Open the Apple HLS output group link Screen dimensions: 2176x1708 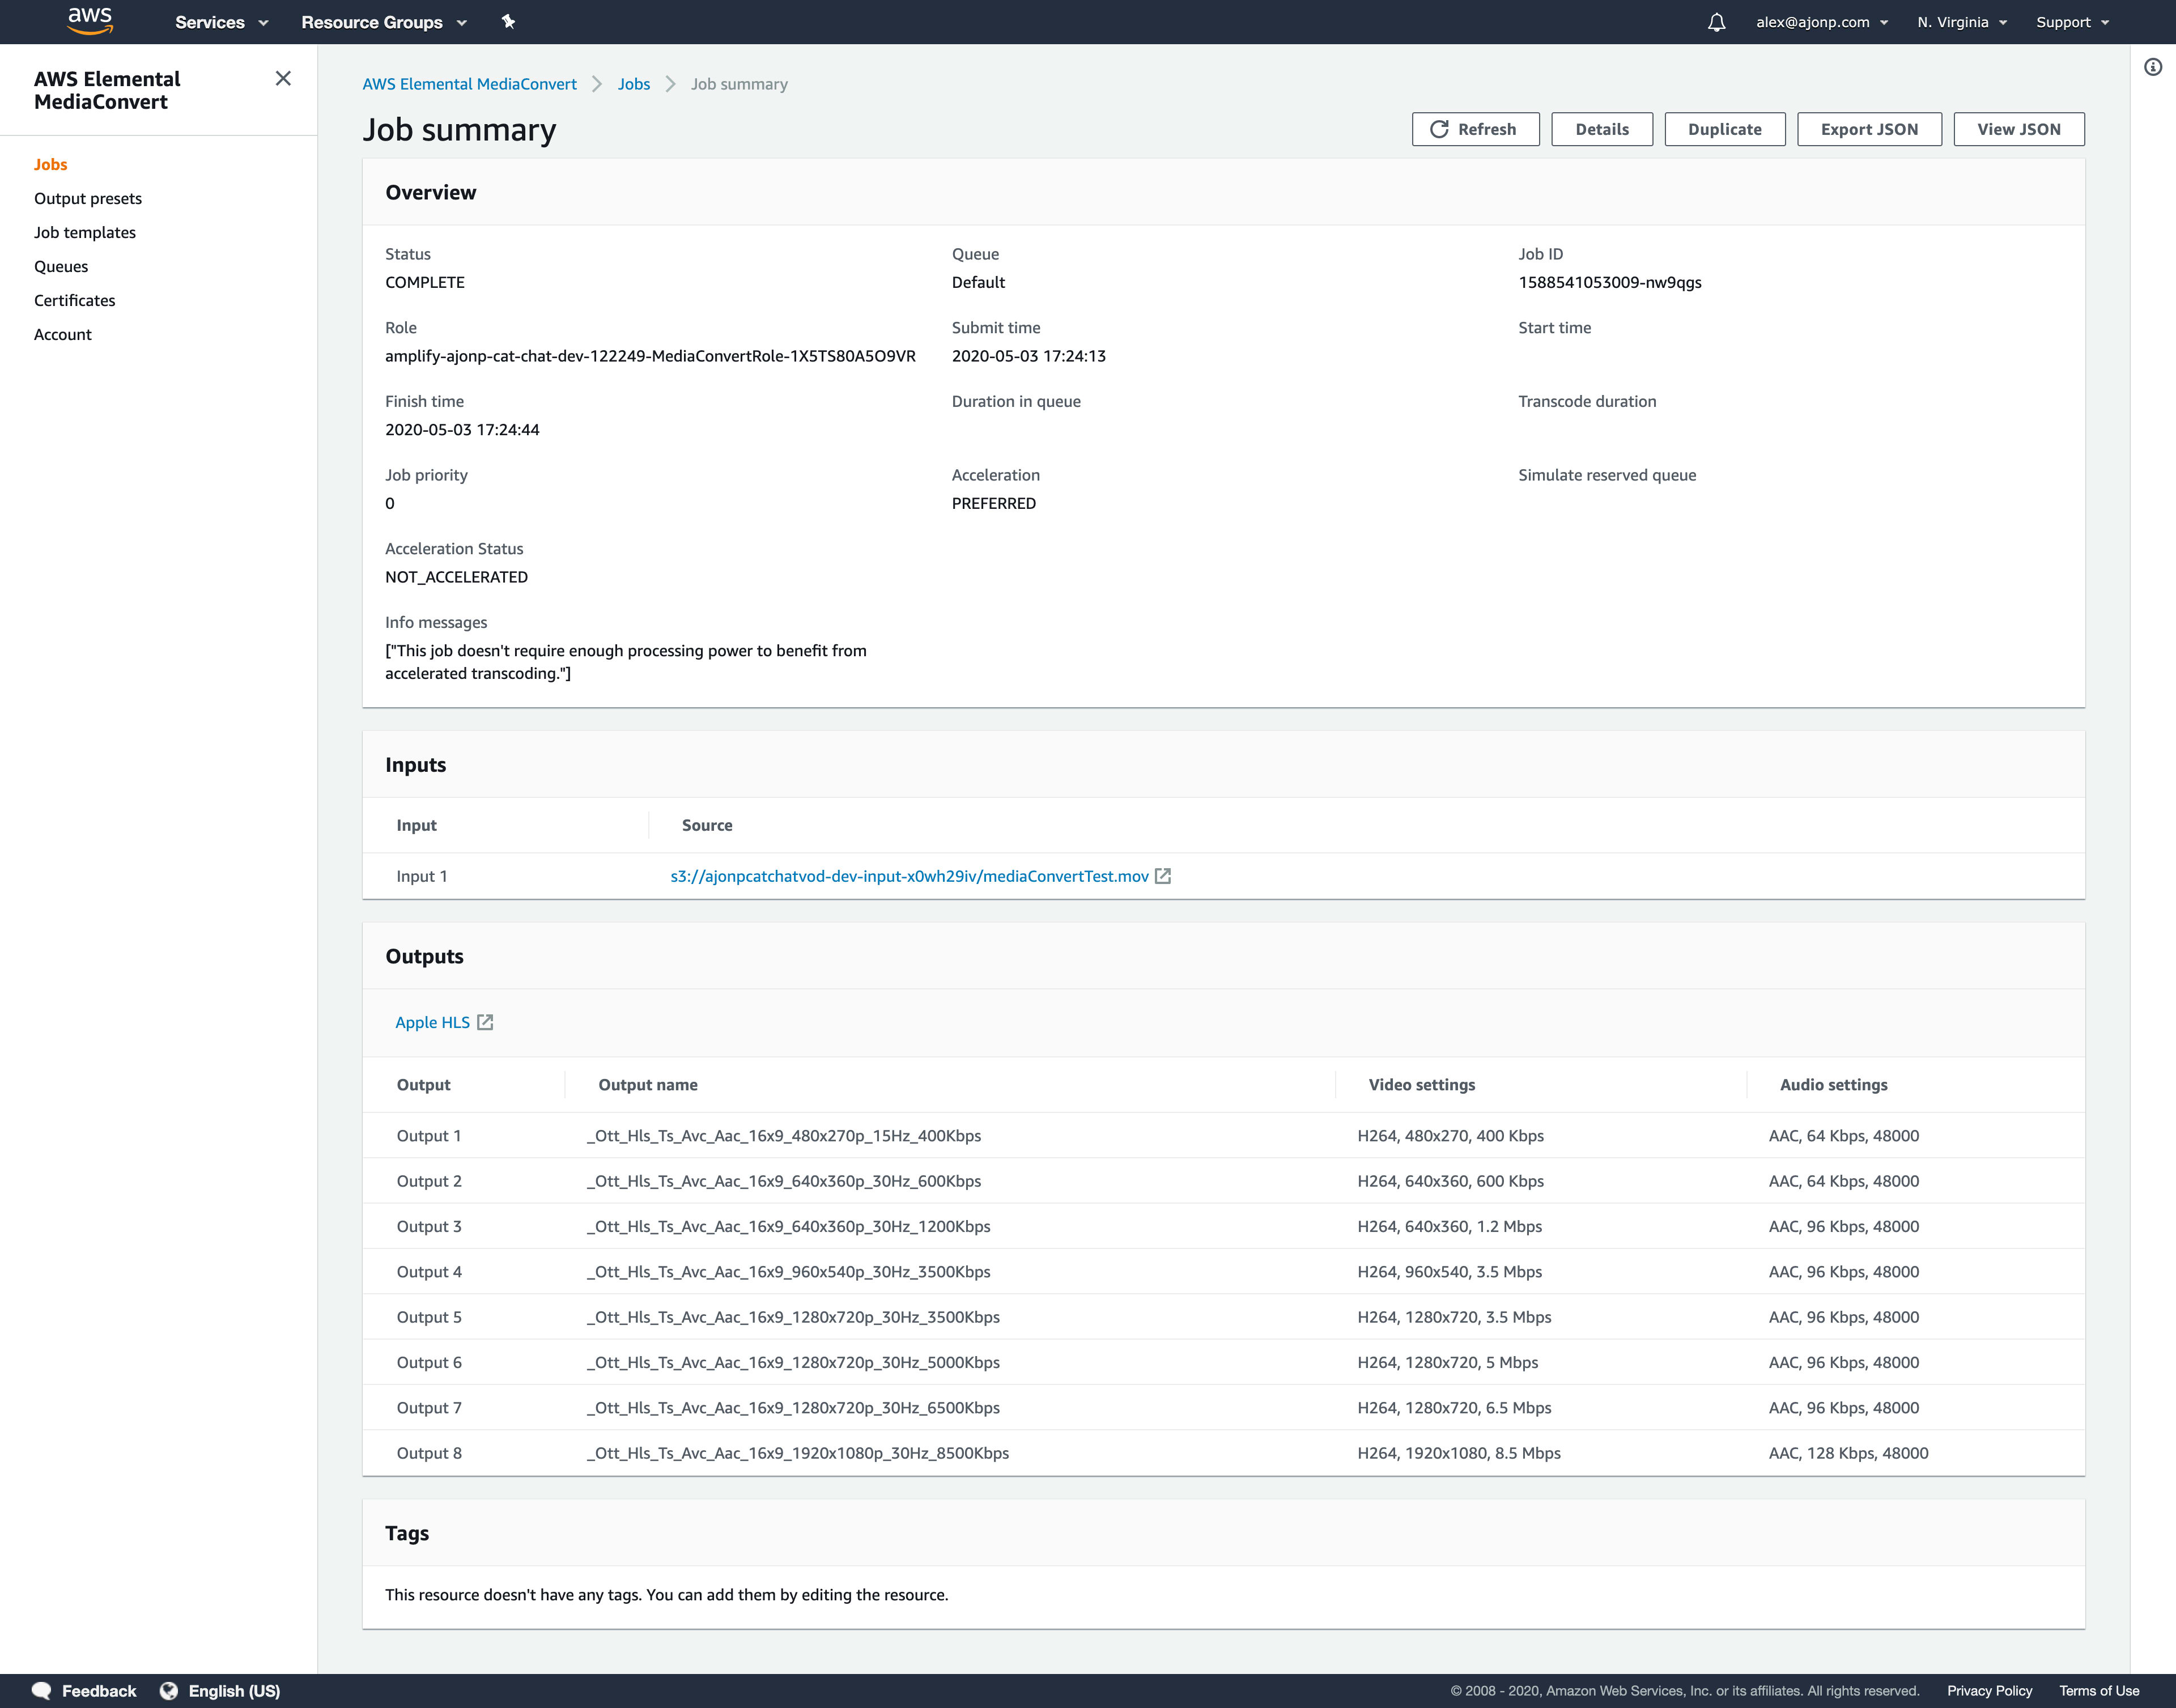[x=432, y=1022]
